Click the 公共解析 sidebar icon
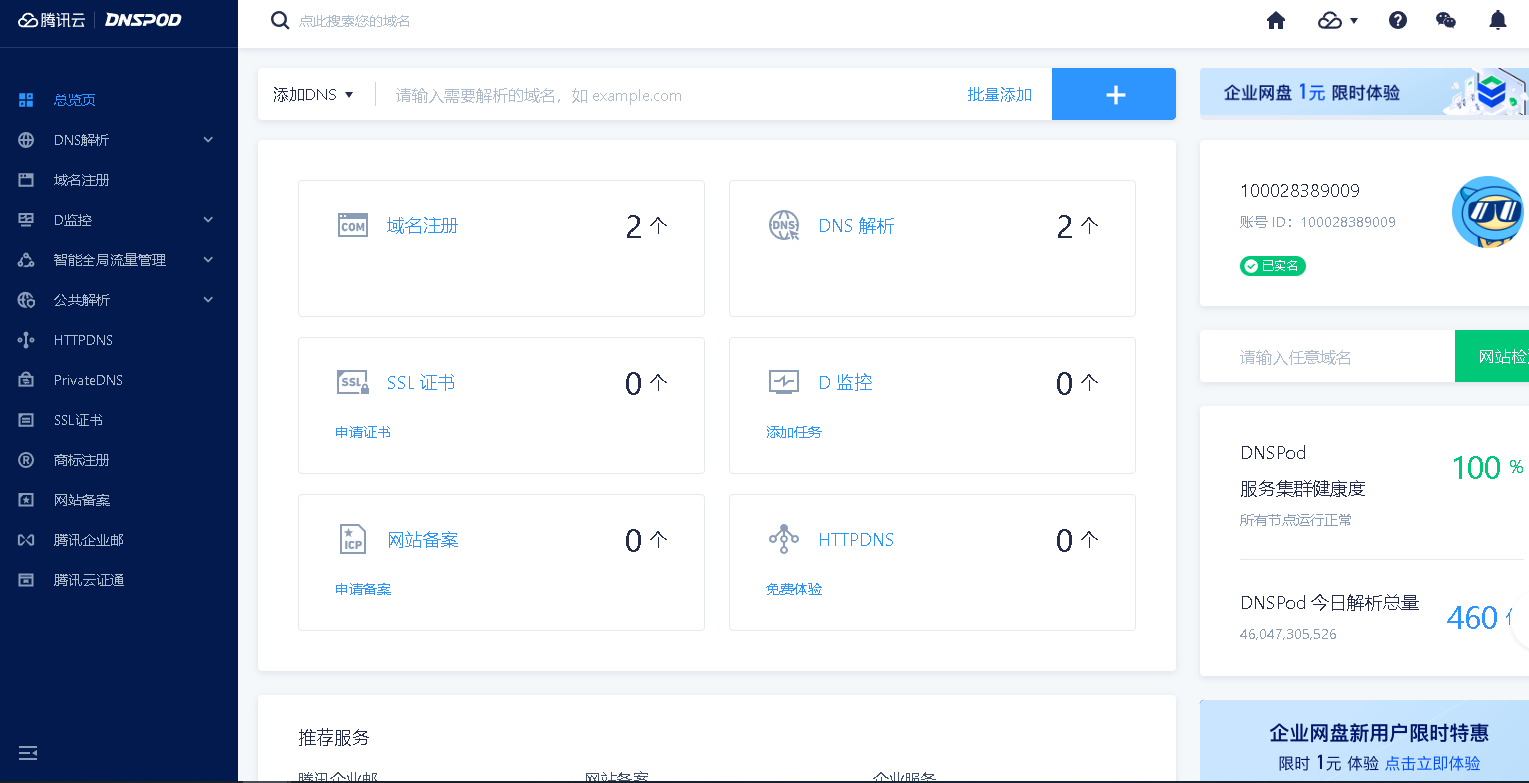 click(26, 300)
